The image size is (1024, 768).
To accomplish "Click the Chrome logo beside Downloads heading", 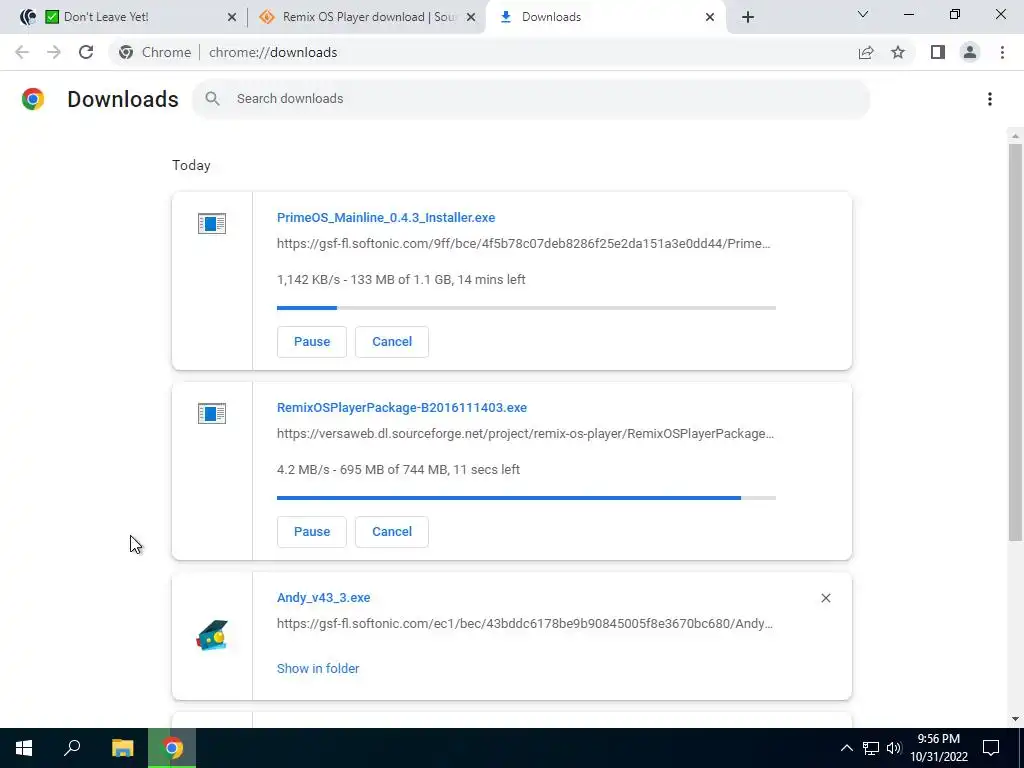I will 33,99.
